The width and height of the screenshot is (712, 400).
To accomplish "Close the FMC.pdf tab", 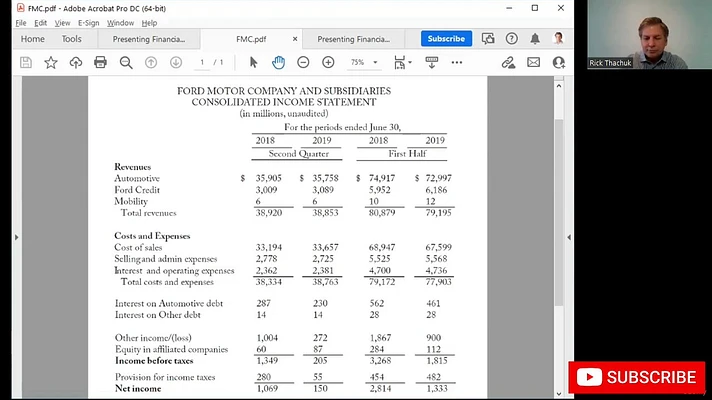I will pyautogui.click(x=295, y=39).
